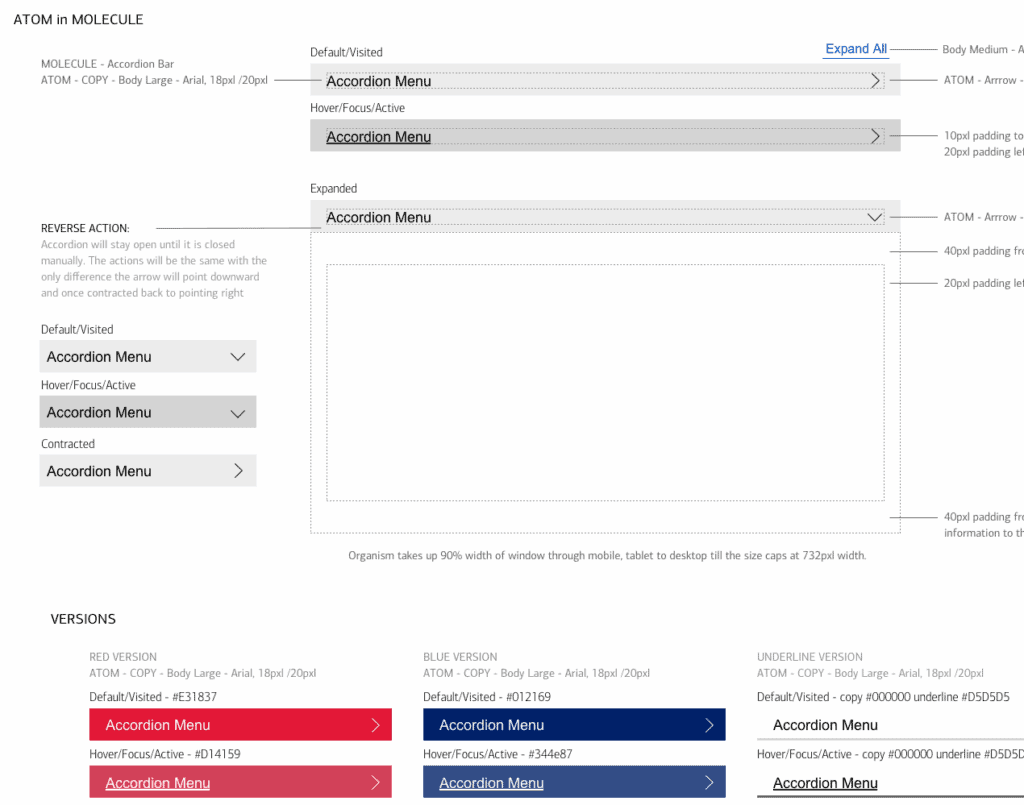Screen dimensions: 1024x805
Task: Select the red Hover/Focus/Active accordion bar
Action: tap(240, 782)
